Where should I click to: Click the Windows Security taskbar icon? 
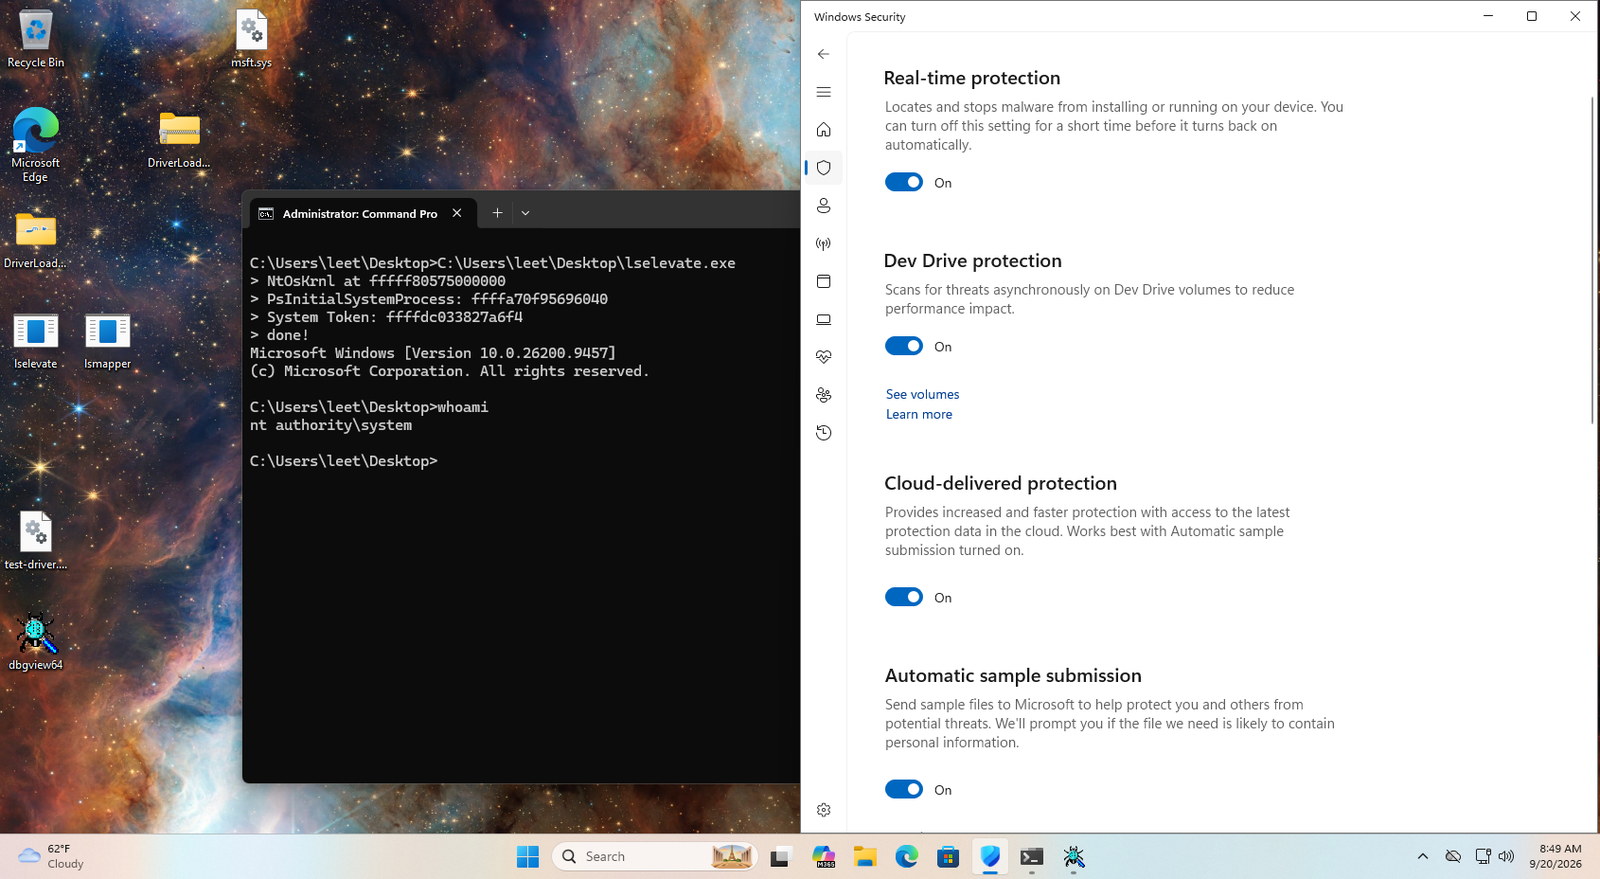(x=990, y=856)
